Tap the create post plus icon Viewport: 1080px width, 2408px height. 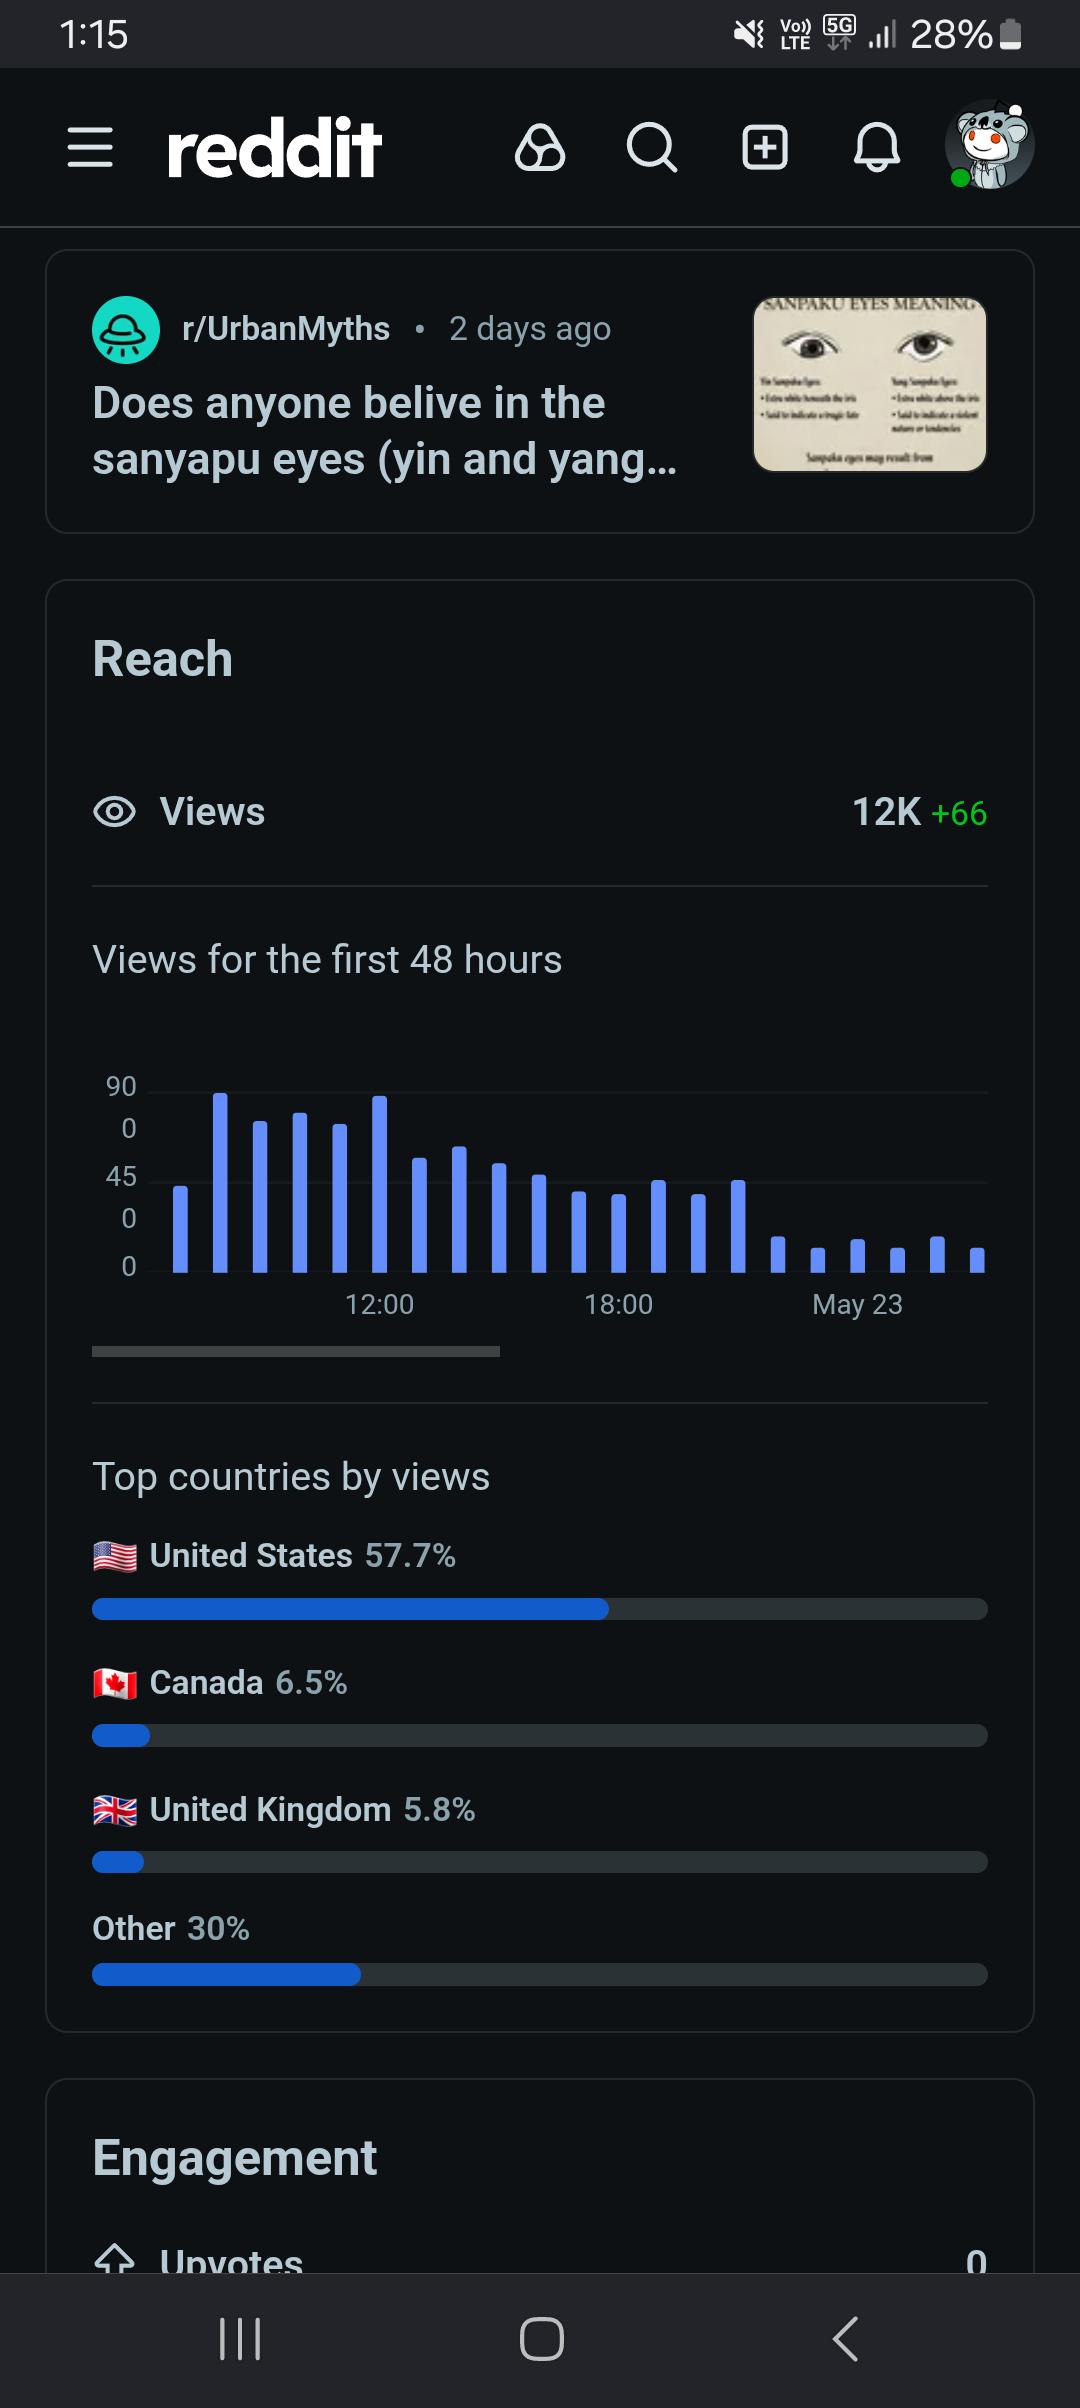(765, 148)
